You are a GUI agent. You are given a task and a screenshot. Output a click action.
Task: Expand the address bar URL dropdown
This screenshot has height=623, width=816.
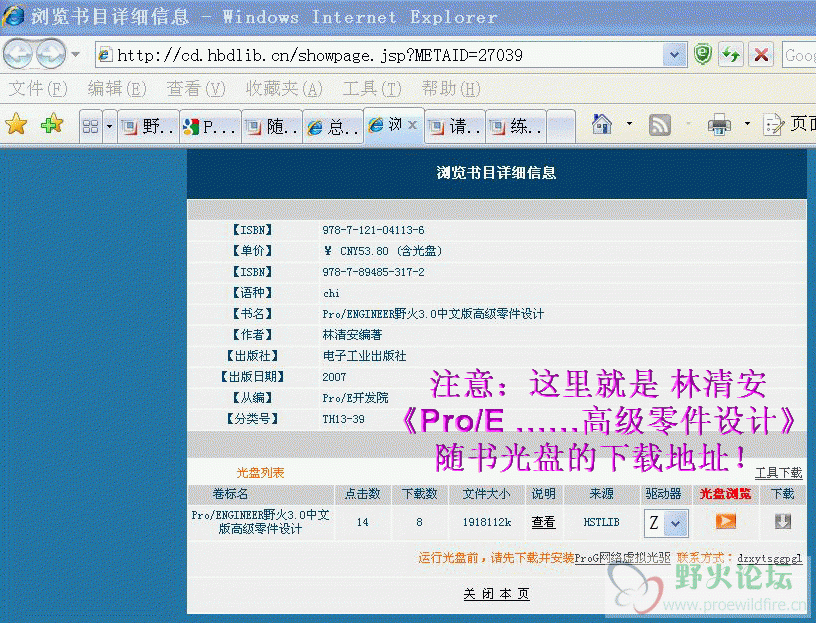point(674,55)
